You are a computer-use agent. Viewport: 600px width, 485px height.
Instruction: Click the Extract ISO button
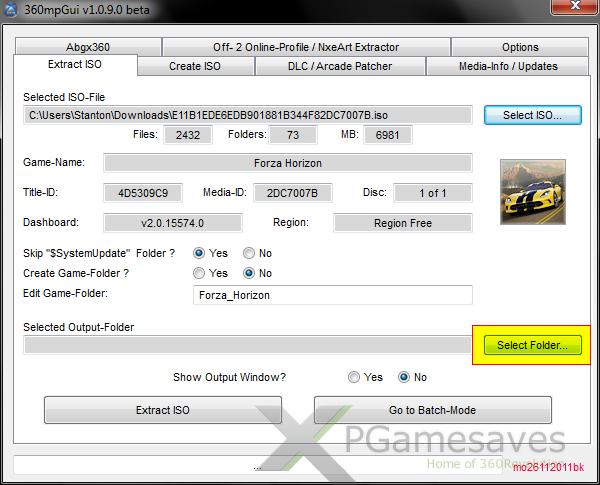pyautogui.click(x=162, y=410)
